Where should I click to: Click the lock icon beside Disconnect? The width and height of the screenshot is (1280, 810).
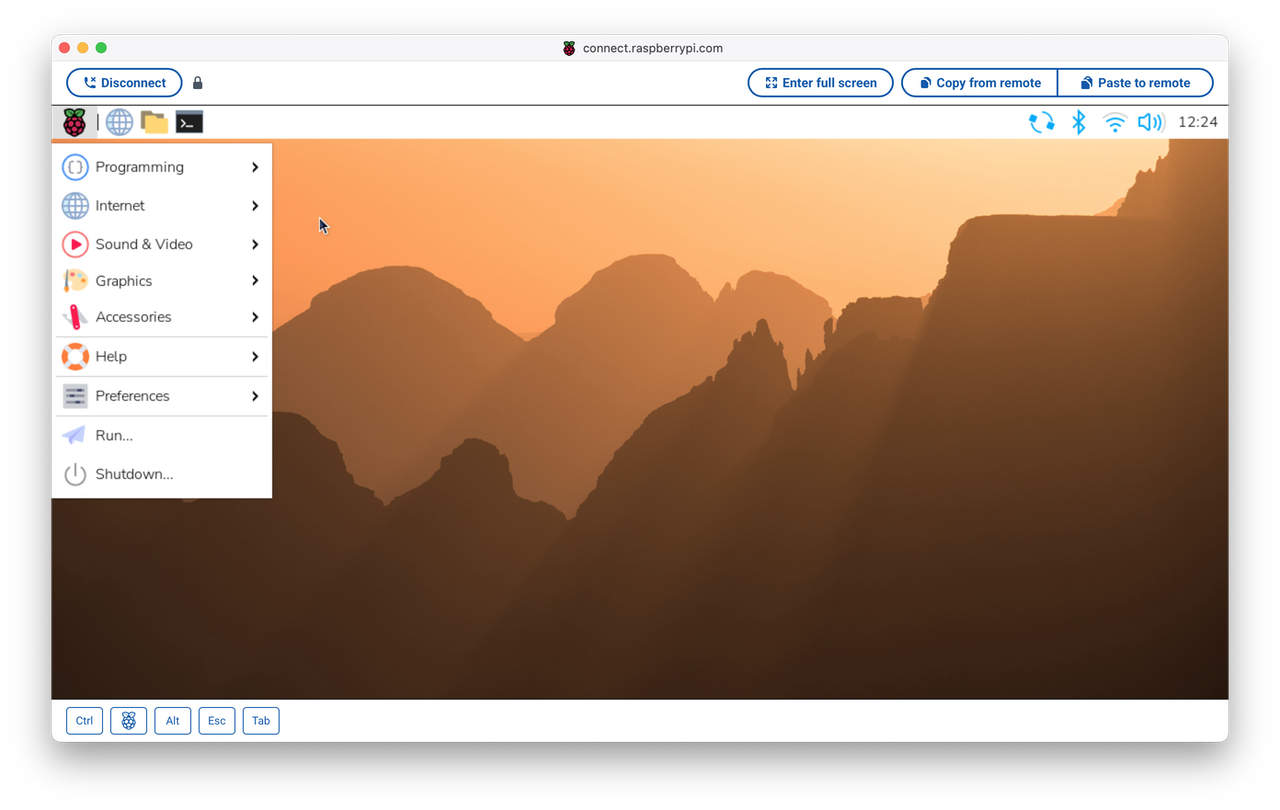(x=197, y=82)
